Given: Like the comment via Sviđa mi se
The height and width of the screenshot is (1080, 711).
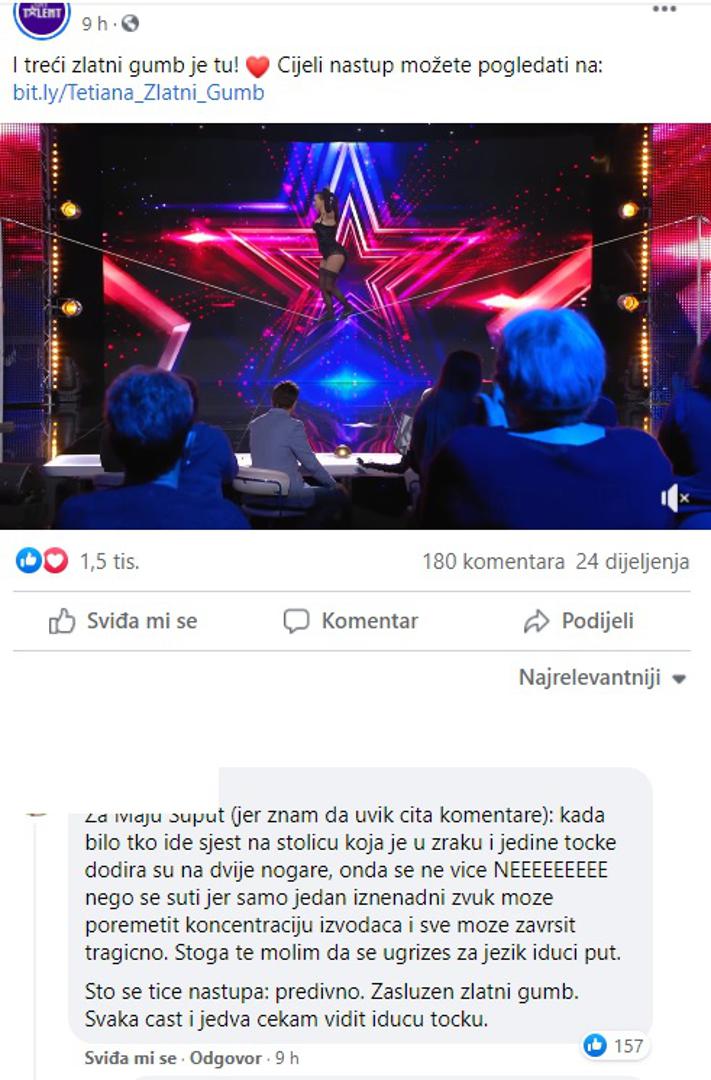Looking at the screenshot, I should coord(130,1058).
